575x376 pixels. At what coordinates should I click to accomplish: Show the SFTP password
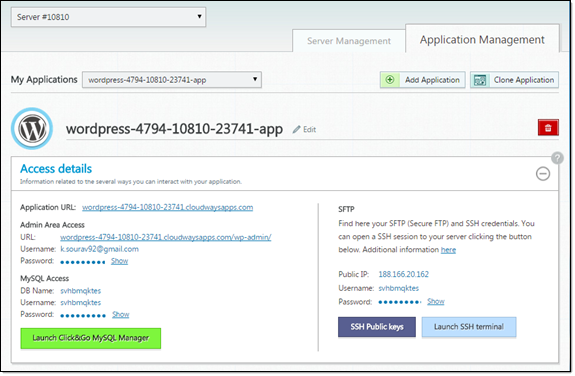pos(436,302)
